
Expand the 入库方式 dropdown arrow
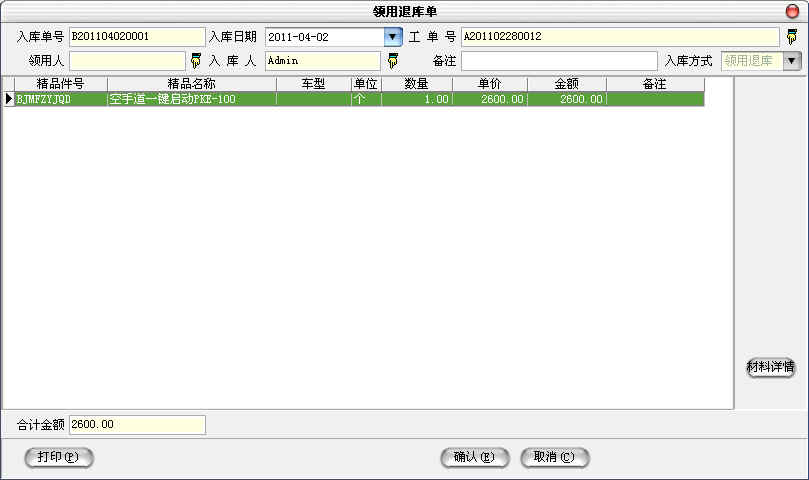click(791, 61)
